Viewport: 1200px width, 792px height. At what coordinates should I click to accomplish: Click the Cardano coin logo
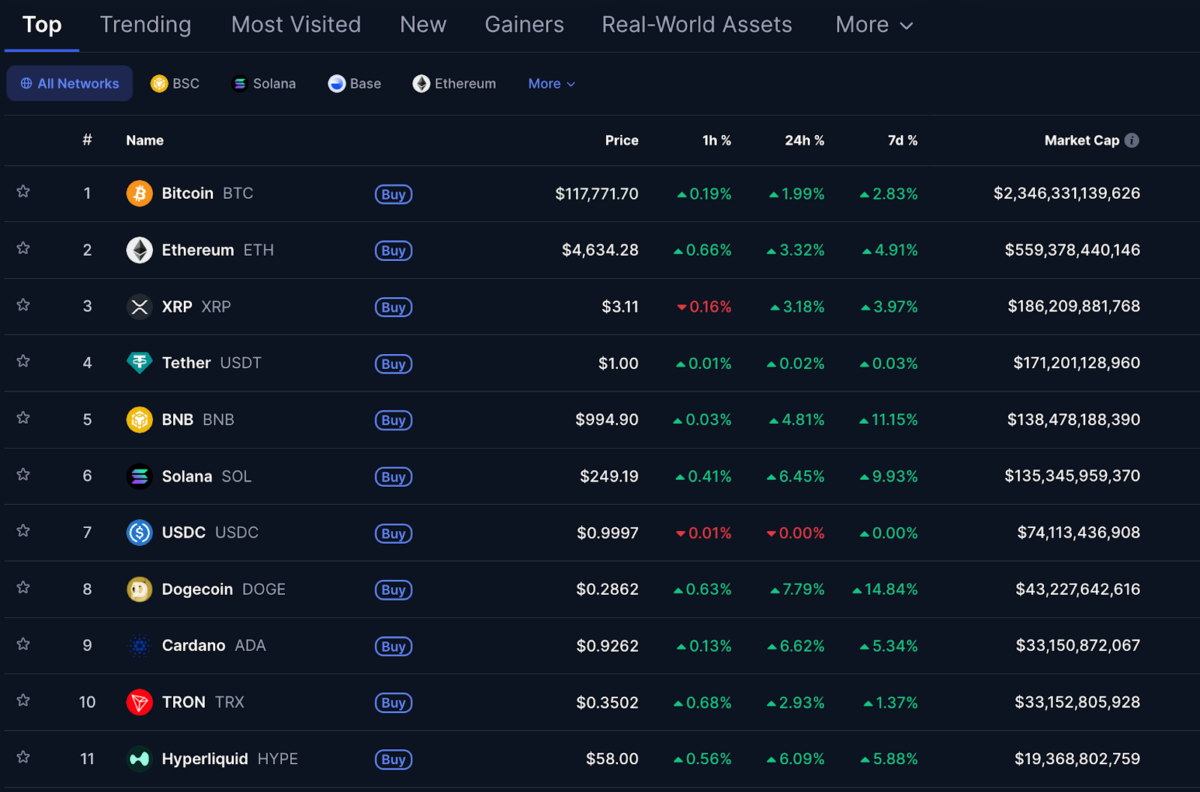pyautogui.click(x=139, y=645)
